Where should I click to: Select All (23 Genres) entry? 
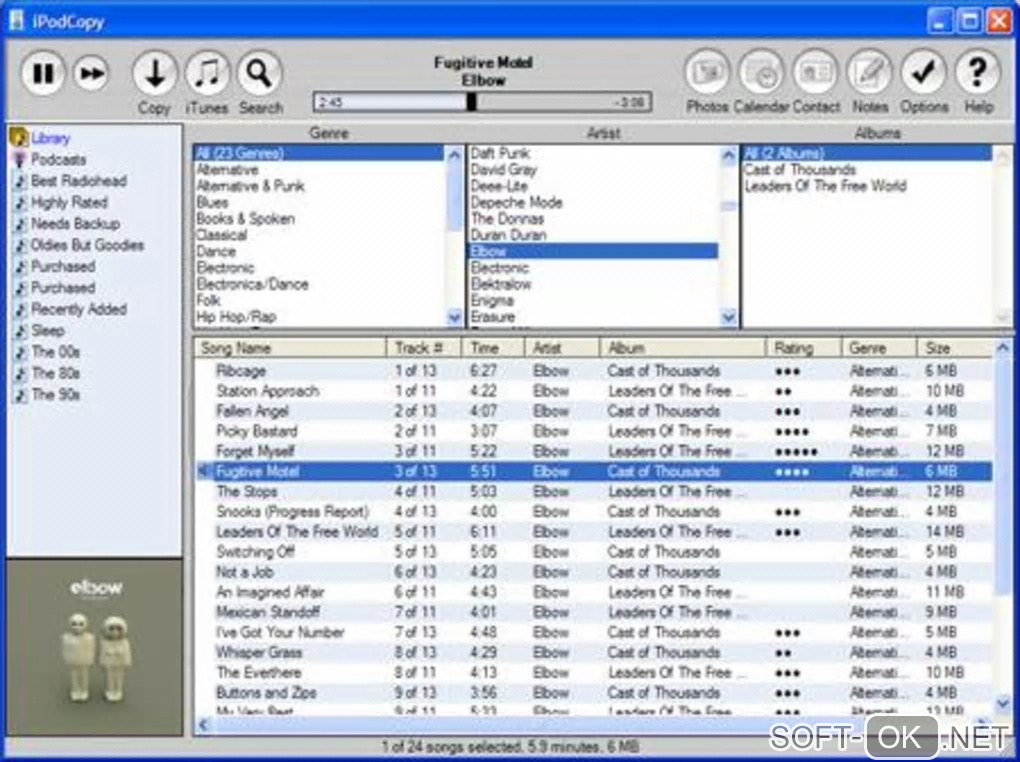click(x=319, y=154)
